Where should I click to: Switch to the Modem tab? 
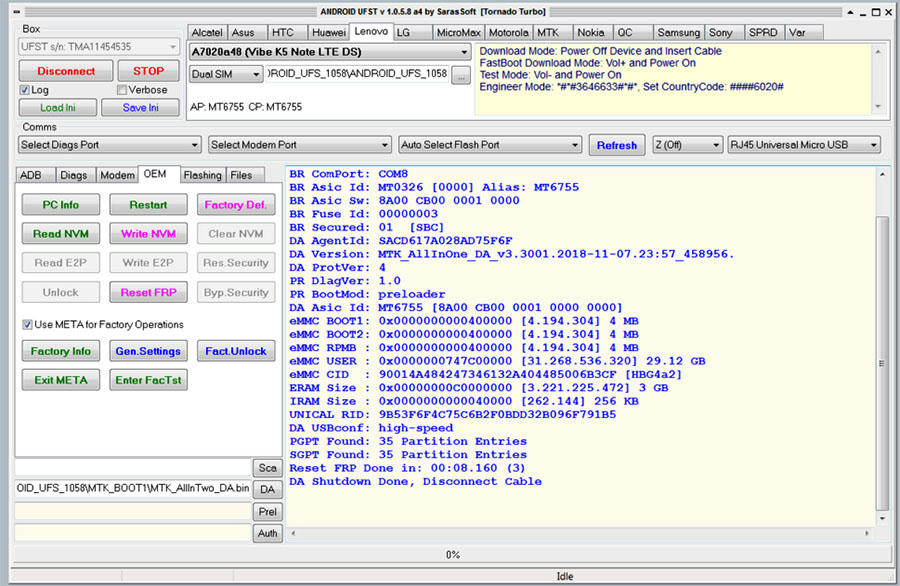pos(117,175)
